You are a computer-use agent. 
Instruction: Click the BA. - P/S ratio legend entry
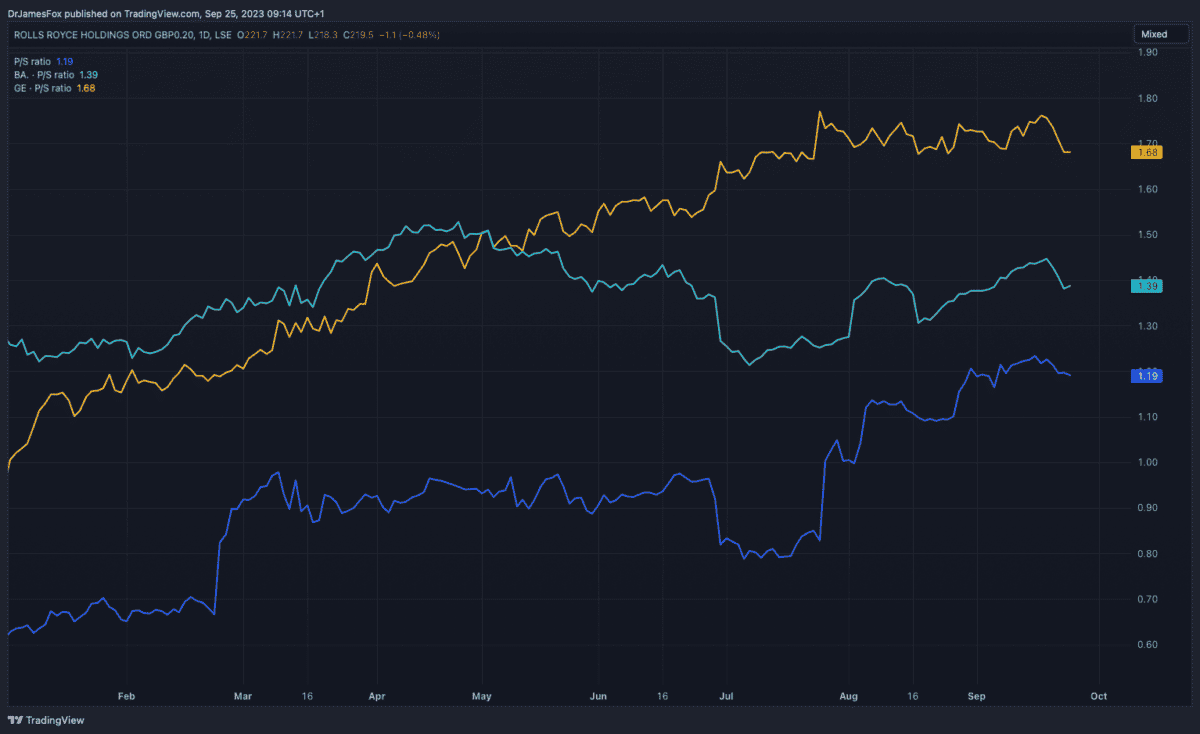(42, 75)
